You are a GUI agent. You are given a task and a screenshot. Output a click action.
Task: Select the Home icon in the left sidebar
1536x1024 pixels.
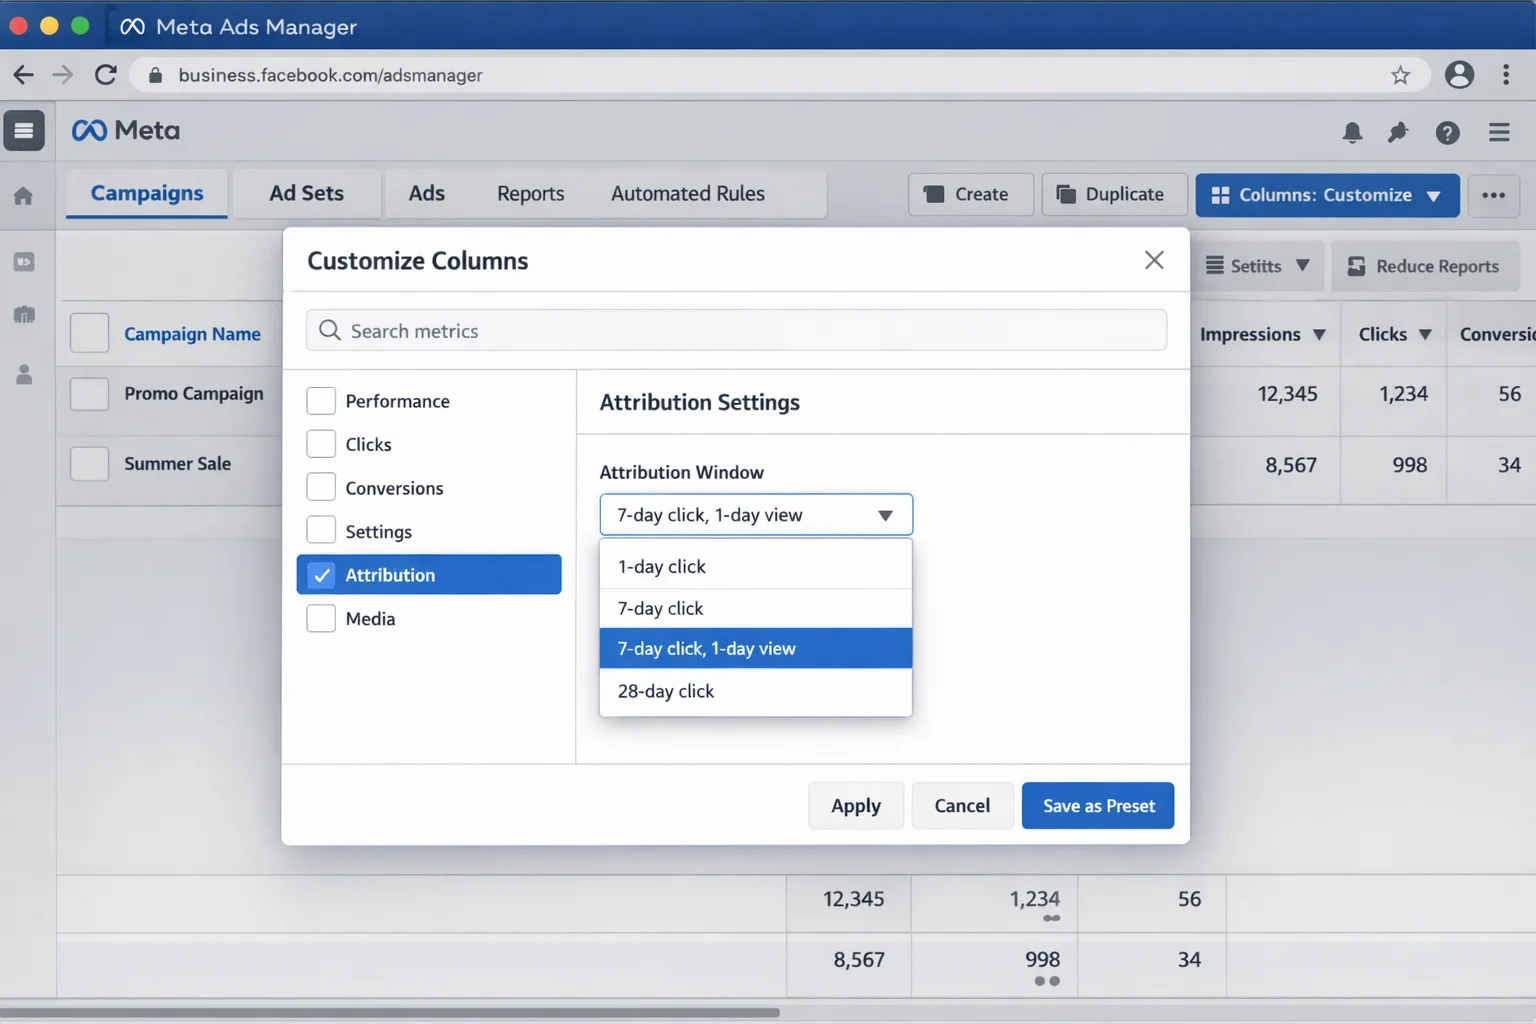click(24, 196)
